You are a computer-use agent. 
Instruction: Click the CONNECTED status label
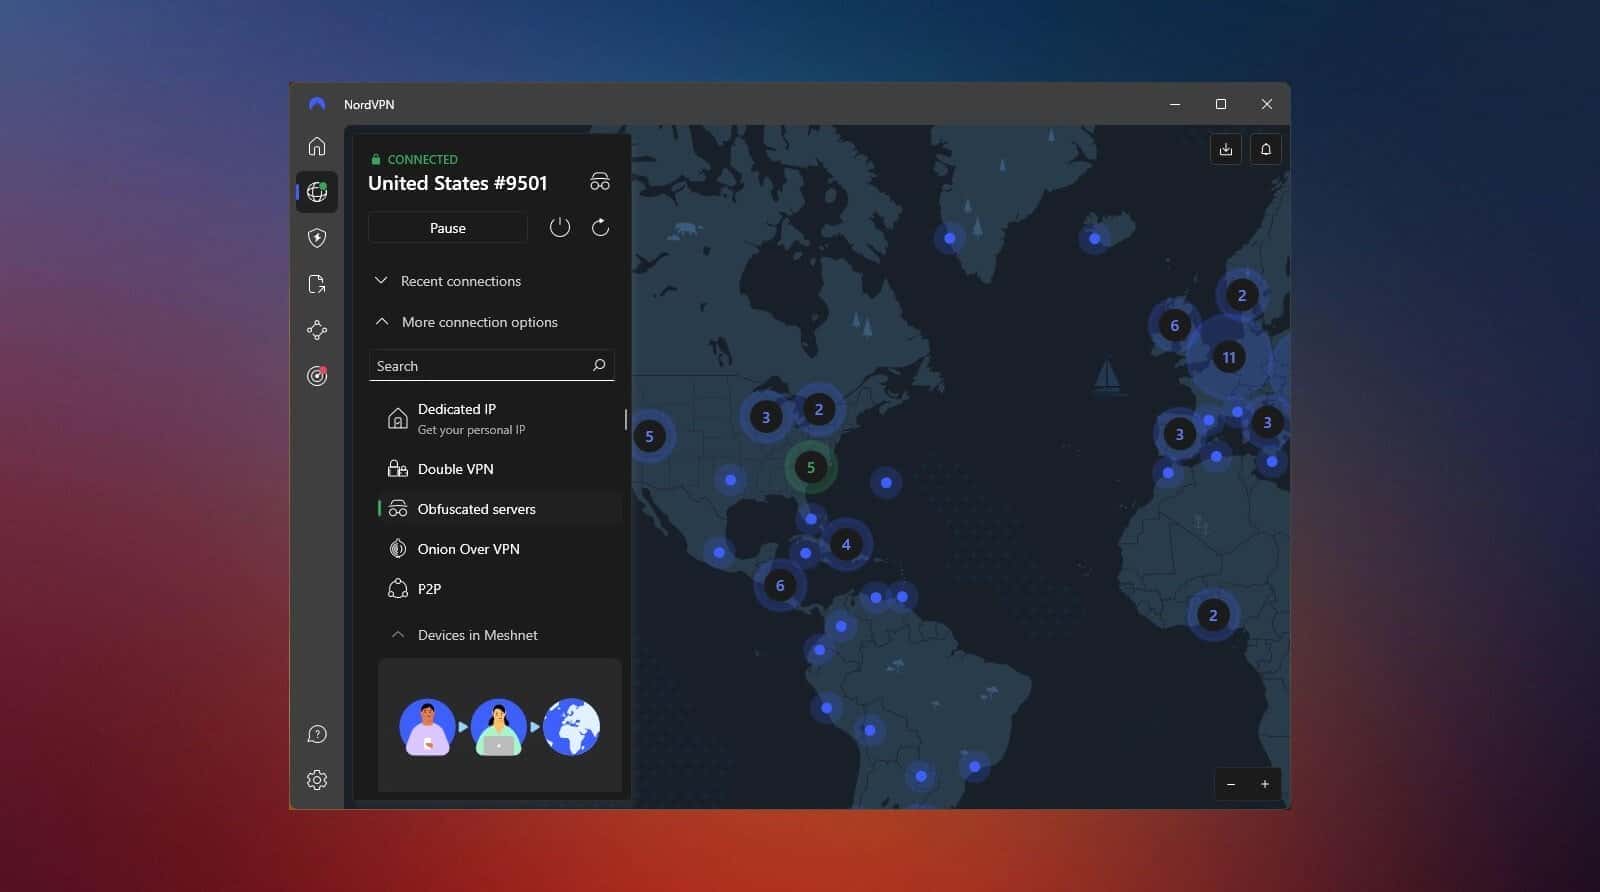coord(422,159)
